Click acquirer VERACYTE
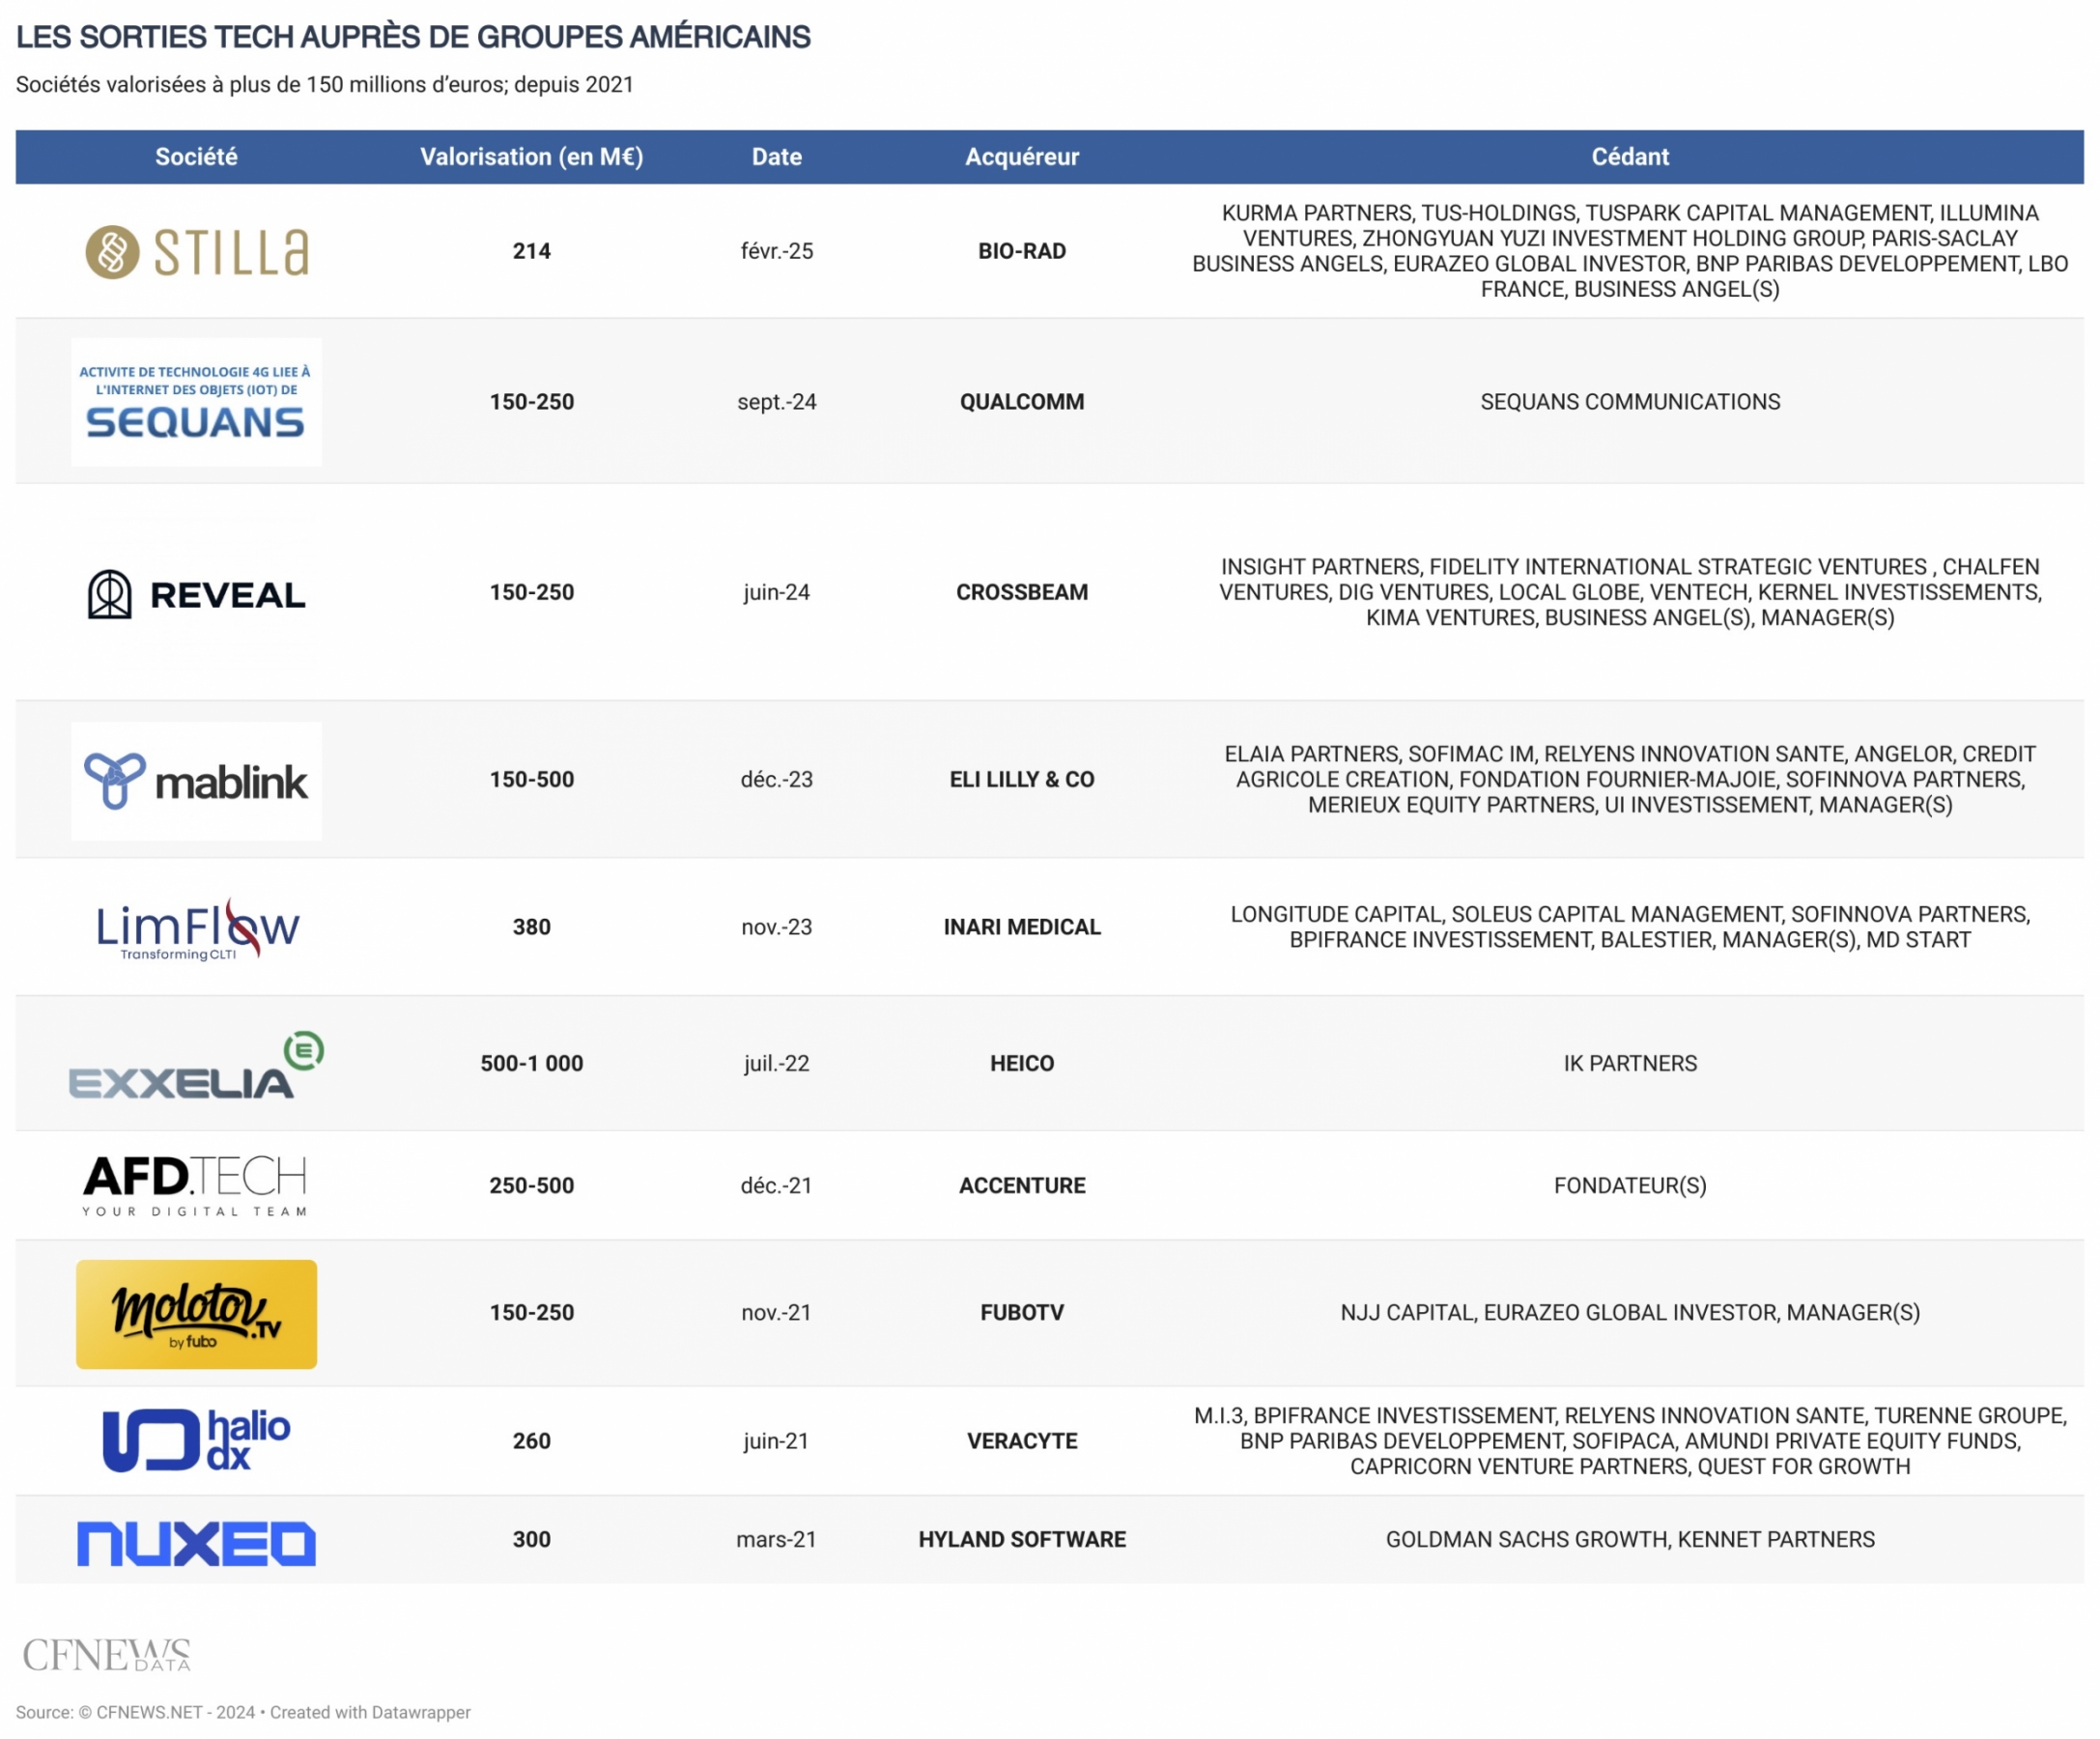The image size is (2100, 1739). click(x=1022, y=1441)
